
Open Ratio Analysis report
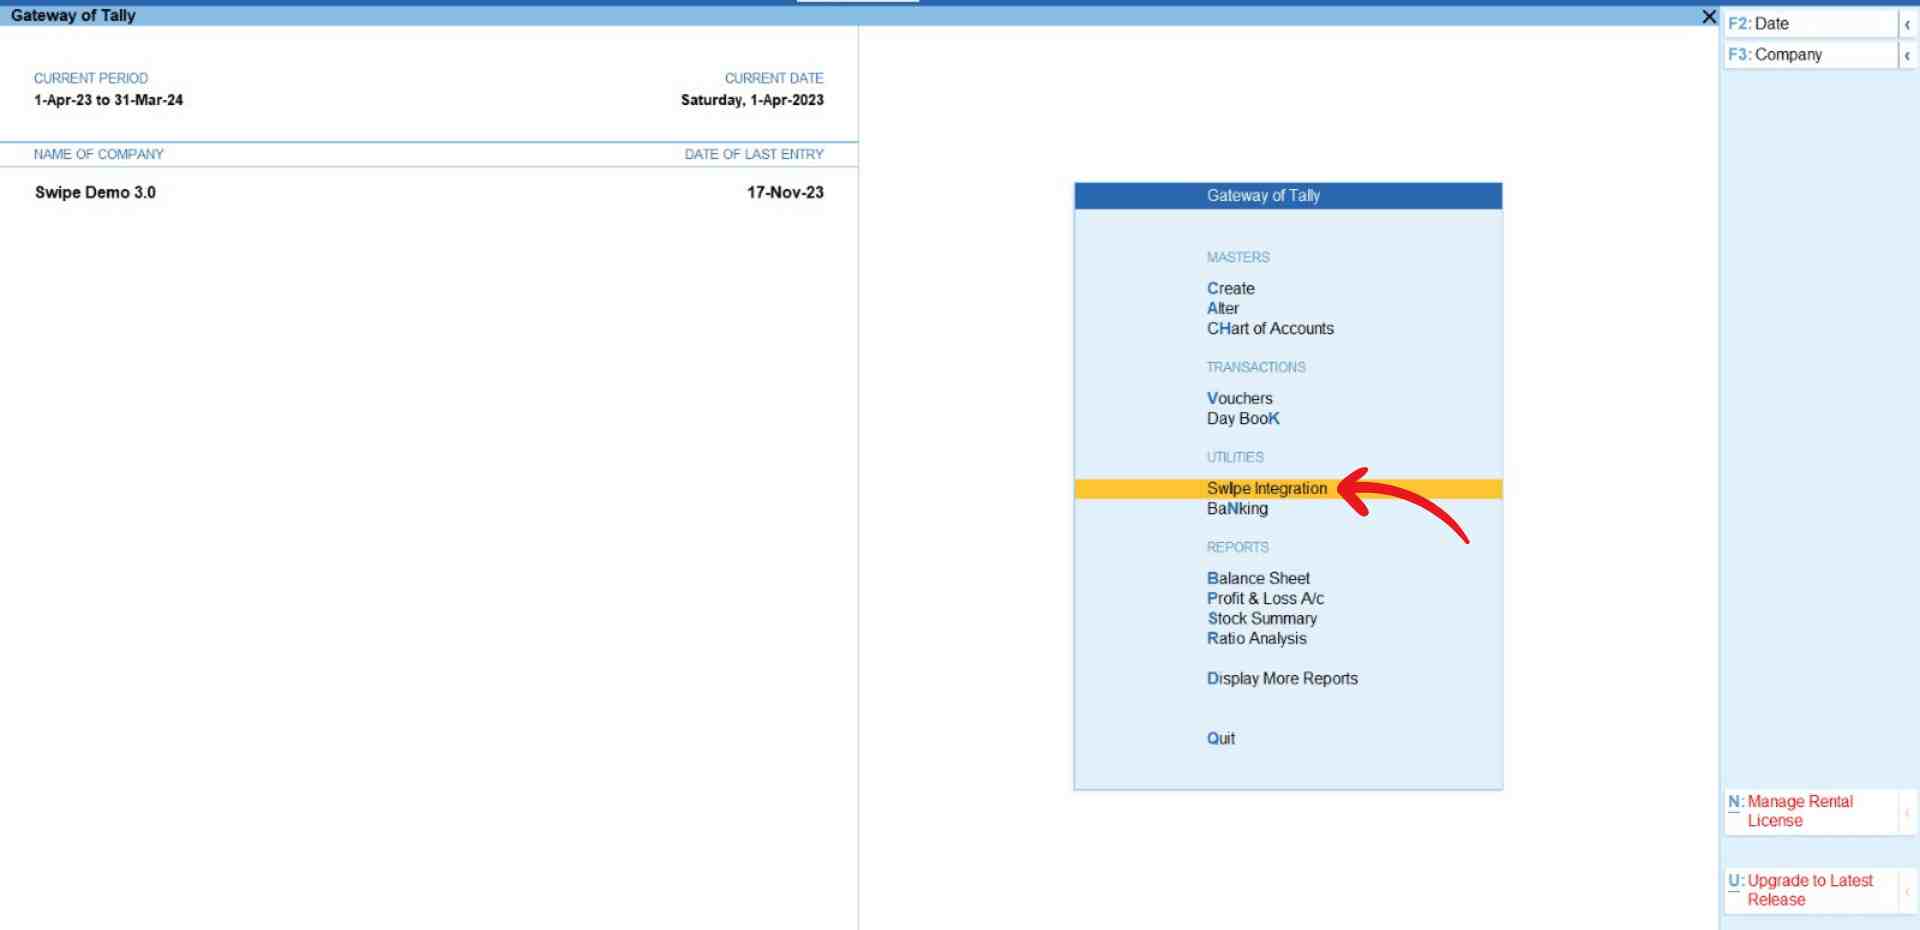[x=1256, y=638]
